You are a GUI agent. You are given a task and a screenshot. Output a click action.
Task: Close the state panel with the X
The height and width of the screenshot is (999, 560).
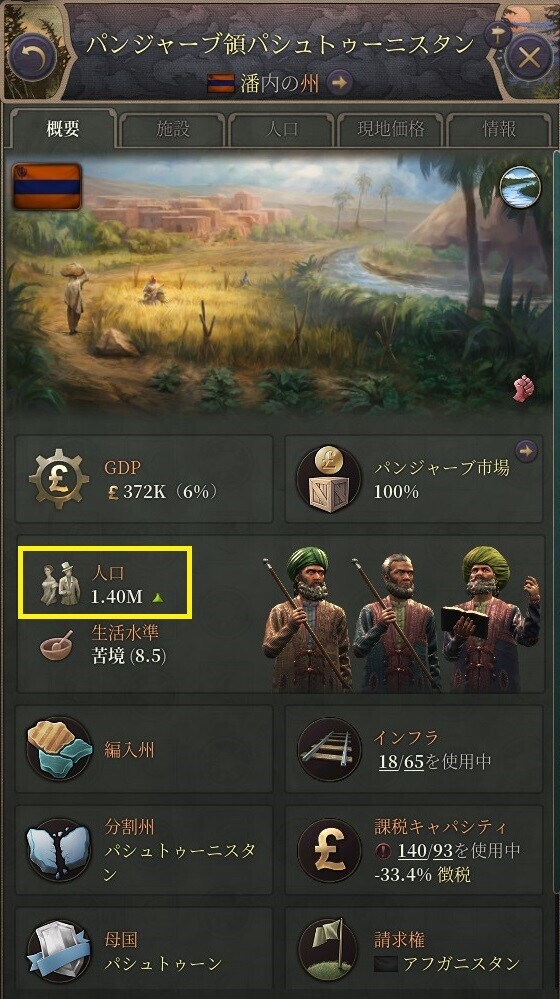528,58
